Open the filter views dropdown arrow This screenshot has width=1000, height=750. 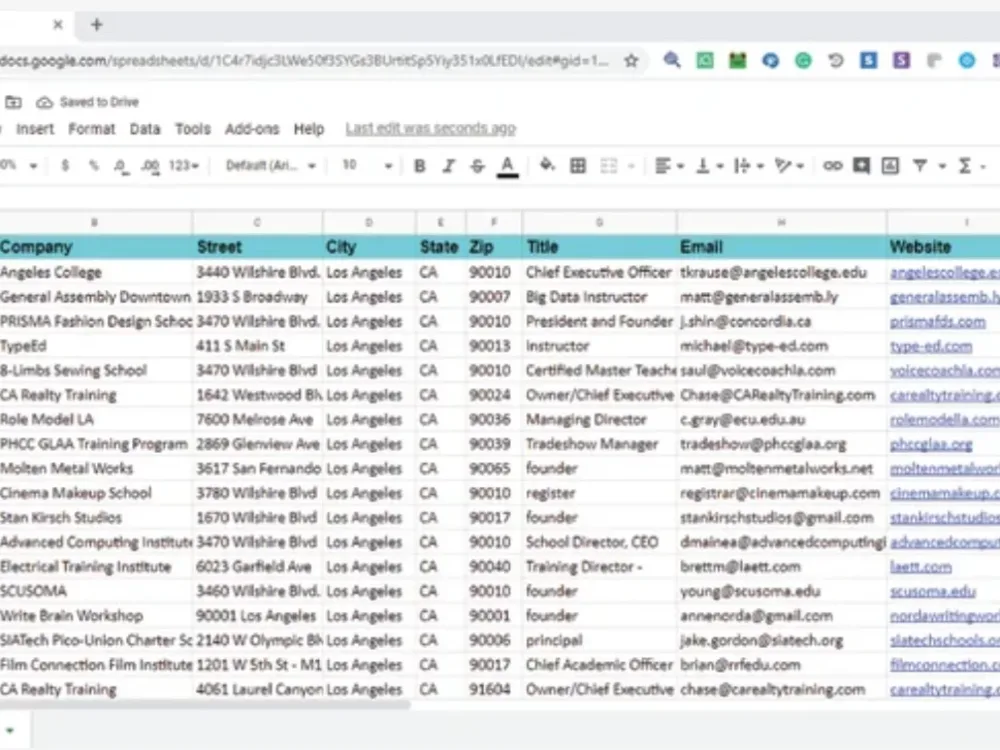pyautogui.click(x=942, y=166)
